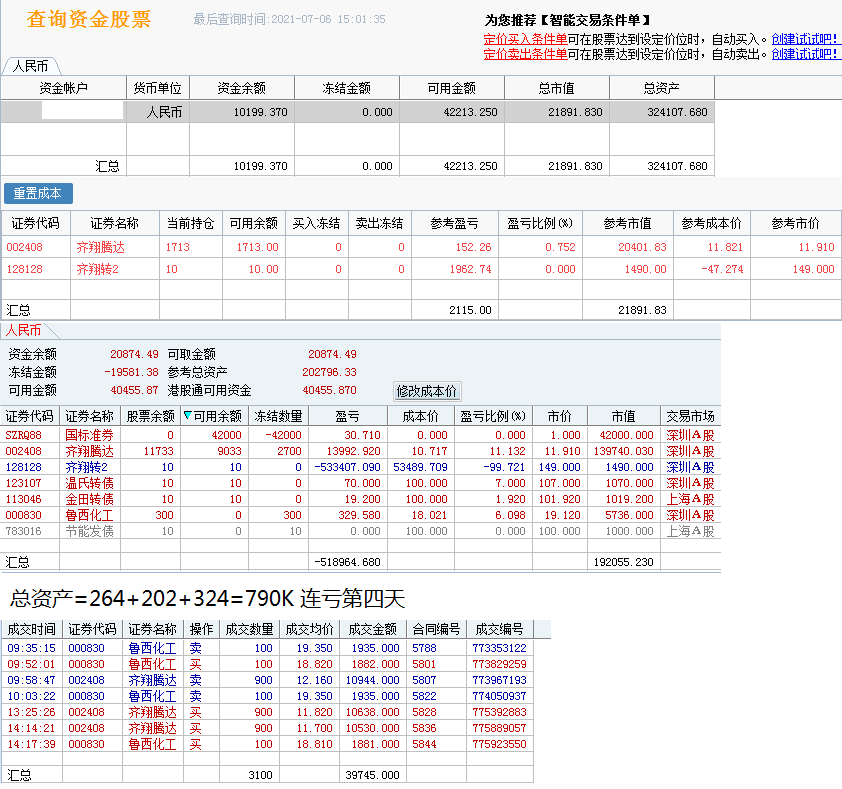Click cost price -47.274 cell
The height and width of the screenshot is (789, 842).
click(x=722, y=269)
